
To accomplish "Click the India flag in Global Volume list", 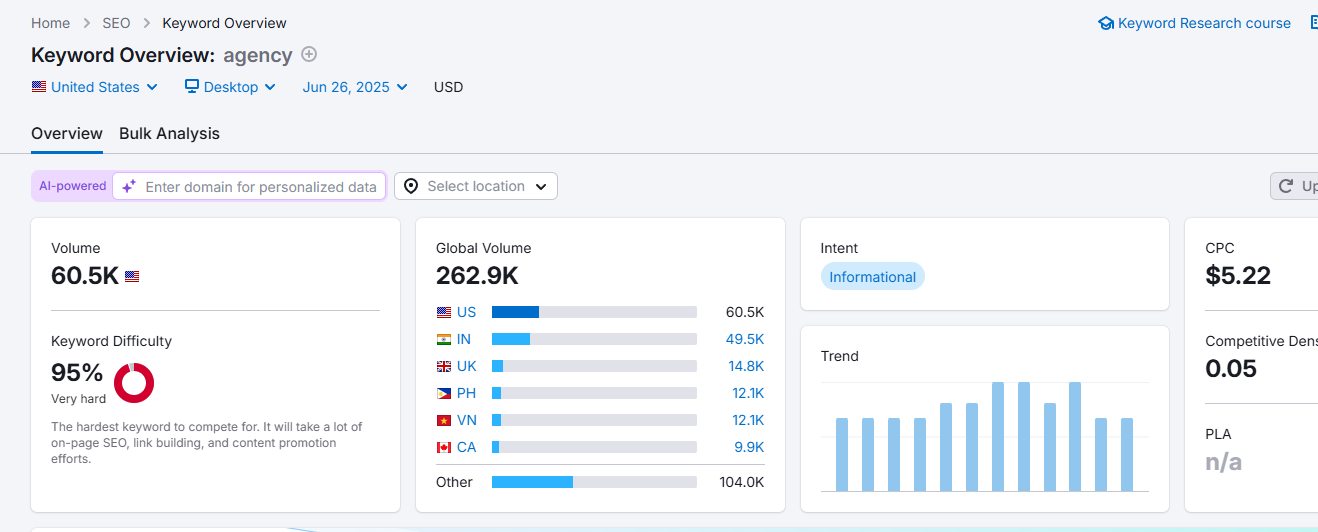I will 444,339.
